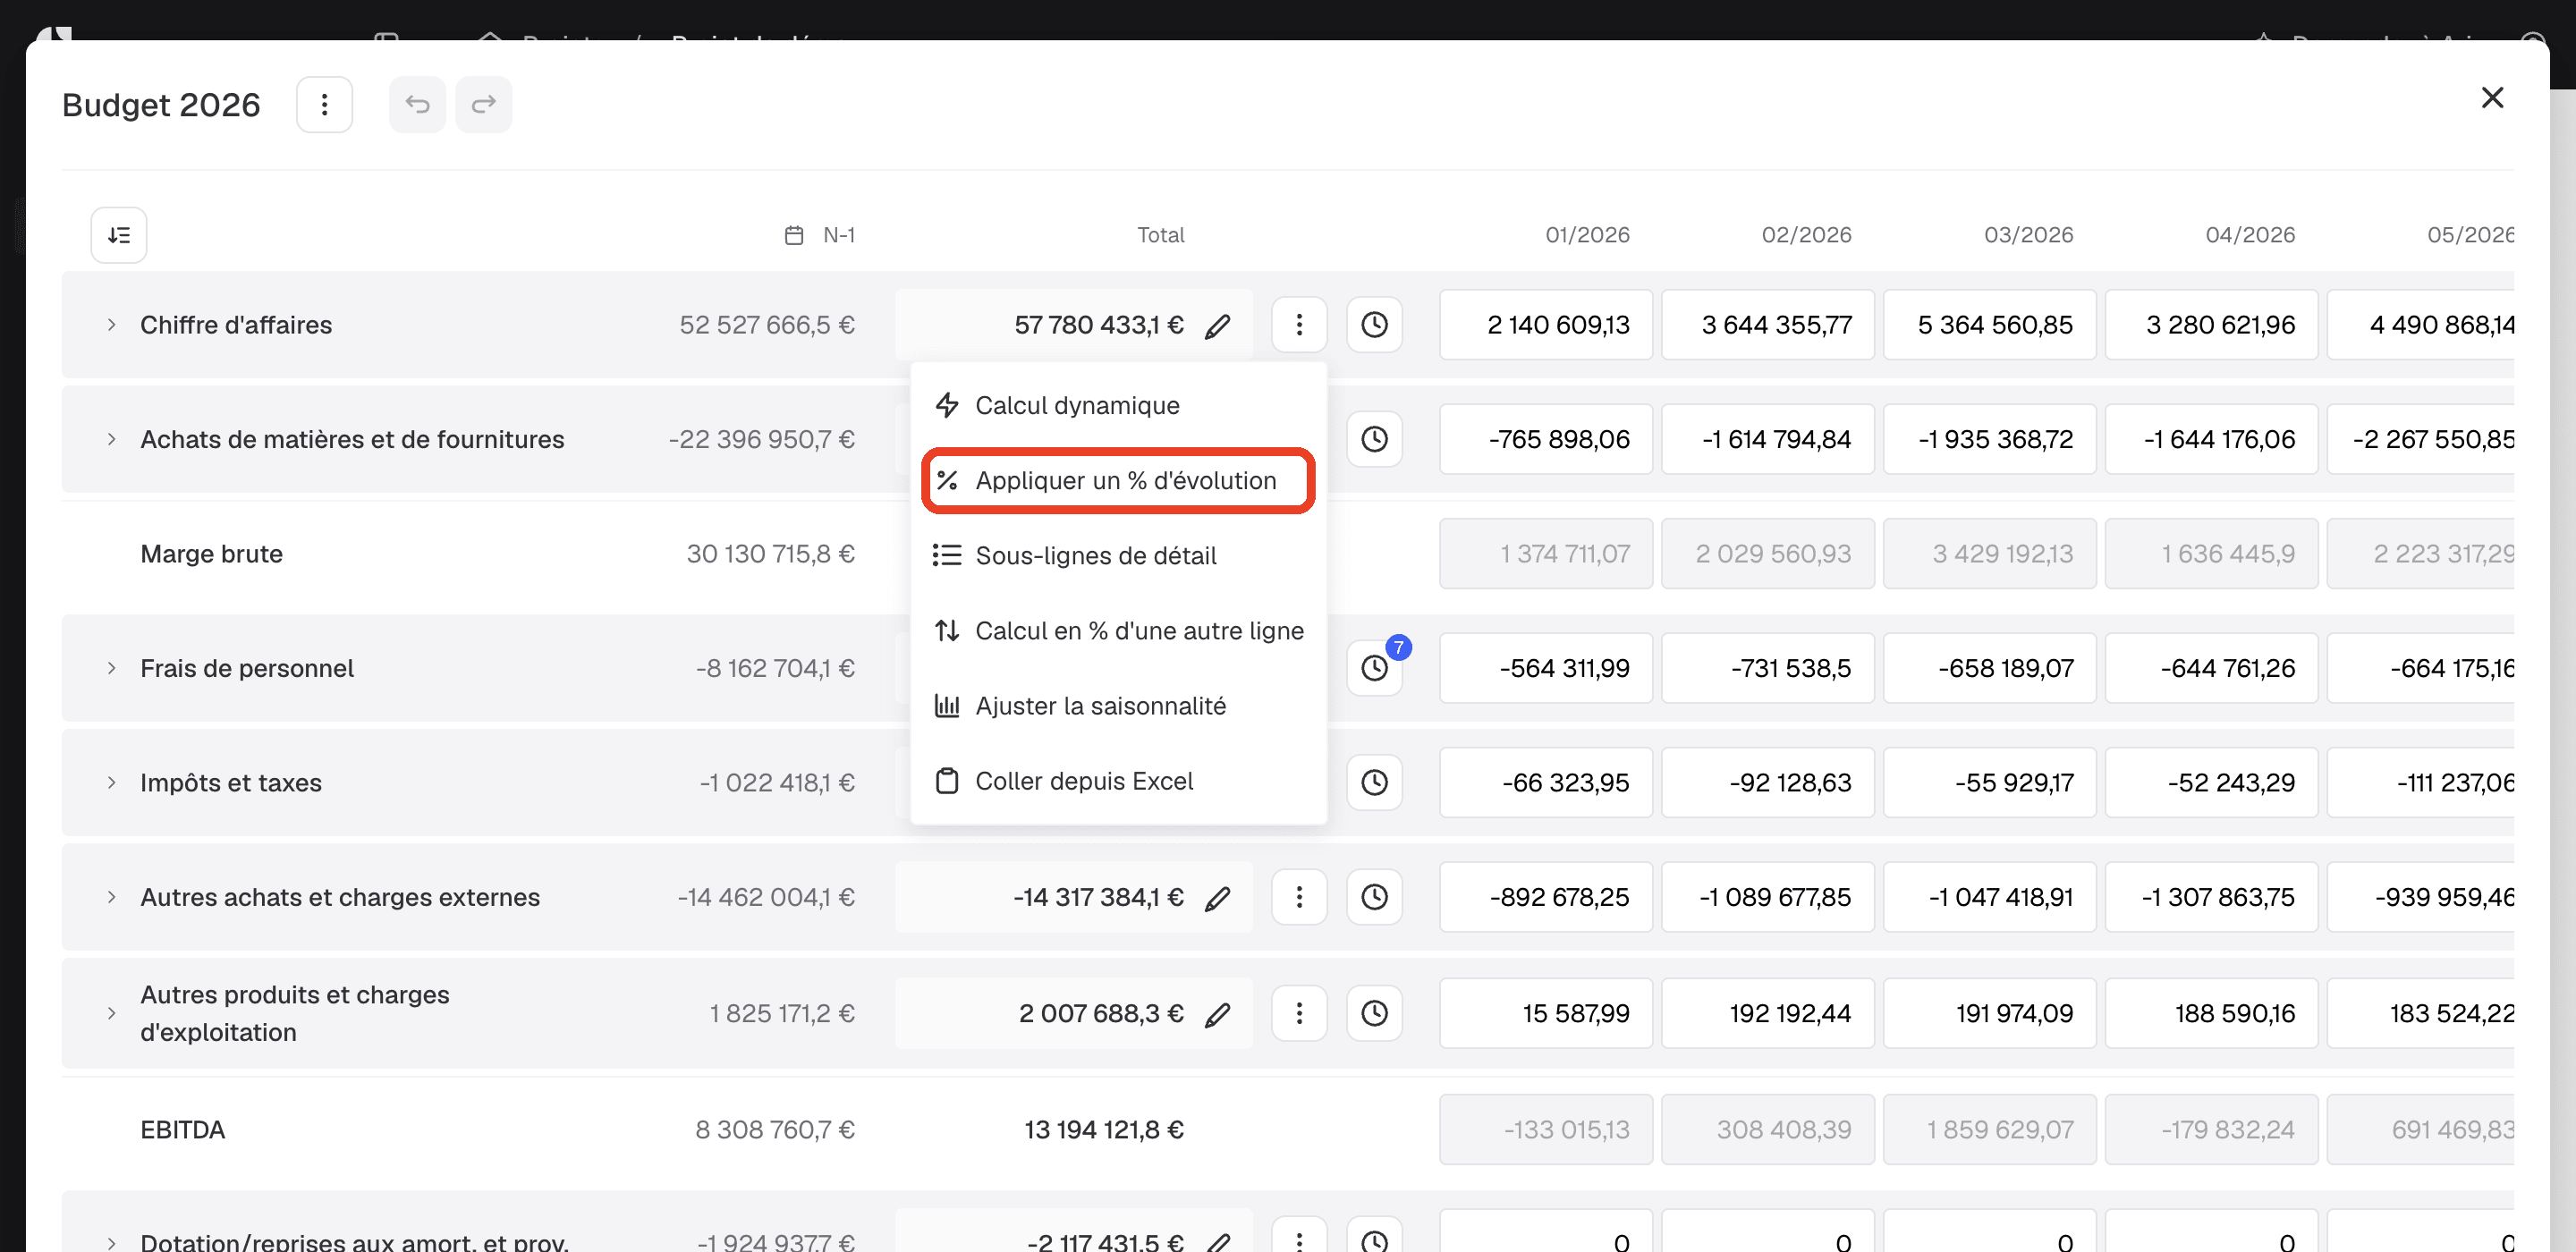Click the Marge brute N-1 value 30 130 715,8 €

(770, 553)
